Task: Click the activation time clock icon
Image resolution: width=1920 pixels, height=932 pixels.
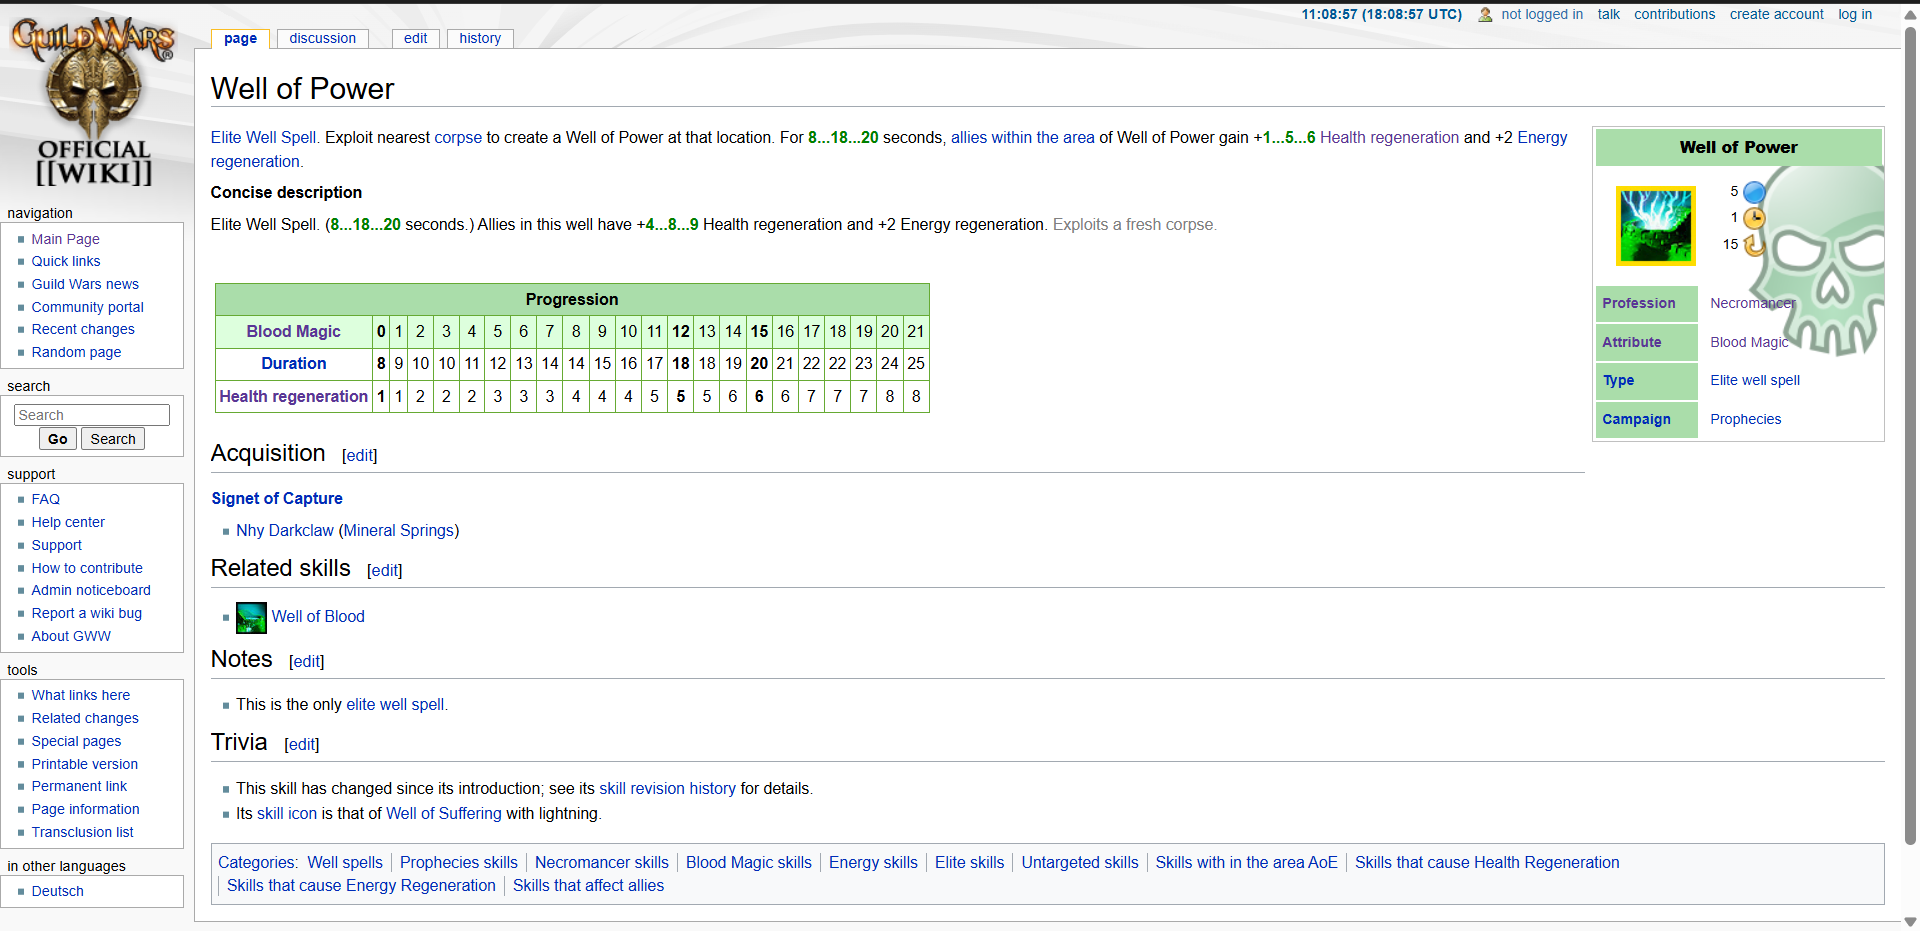Action: click(x=1754, y=218)
